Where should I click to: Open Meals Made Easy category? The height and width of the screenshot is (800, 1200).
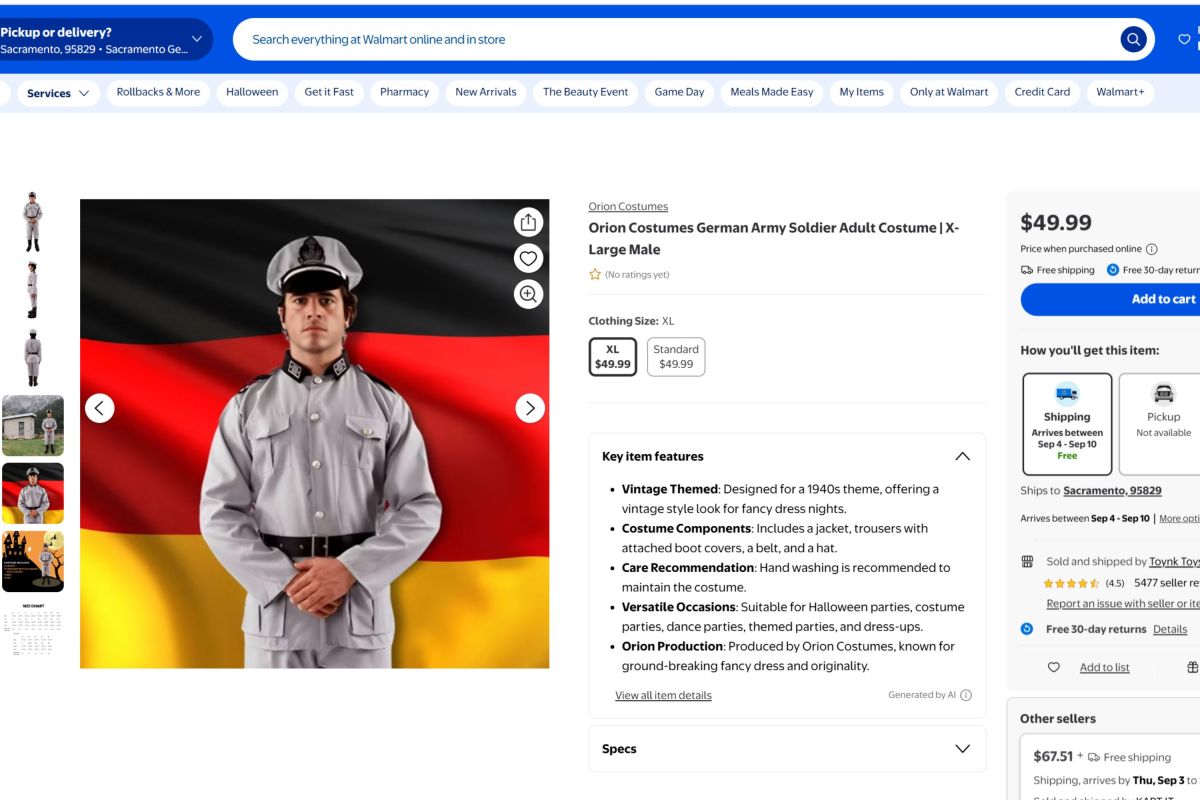772,92
